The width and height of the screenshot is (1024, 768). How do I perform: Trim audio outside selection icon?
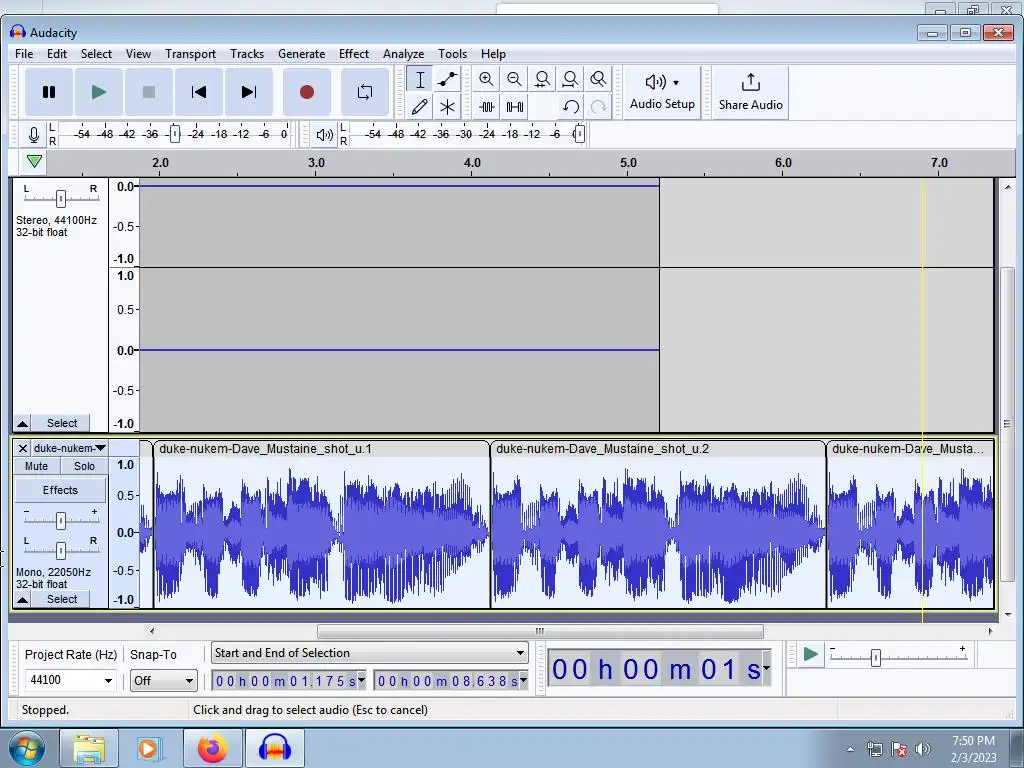487,106
